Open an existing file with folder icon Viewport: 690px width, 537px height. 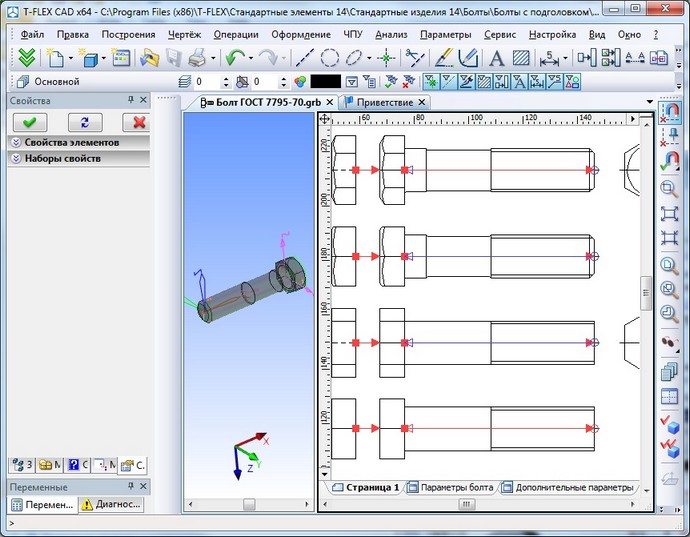coord(149,58)
